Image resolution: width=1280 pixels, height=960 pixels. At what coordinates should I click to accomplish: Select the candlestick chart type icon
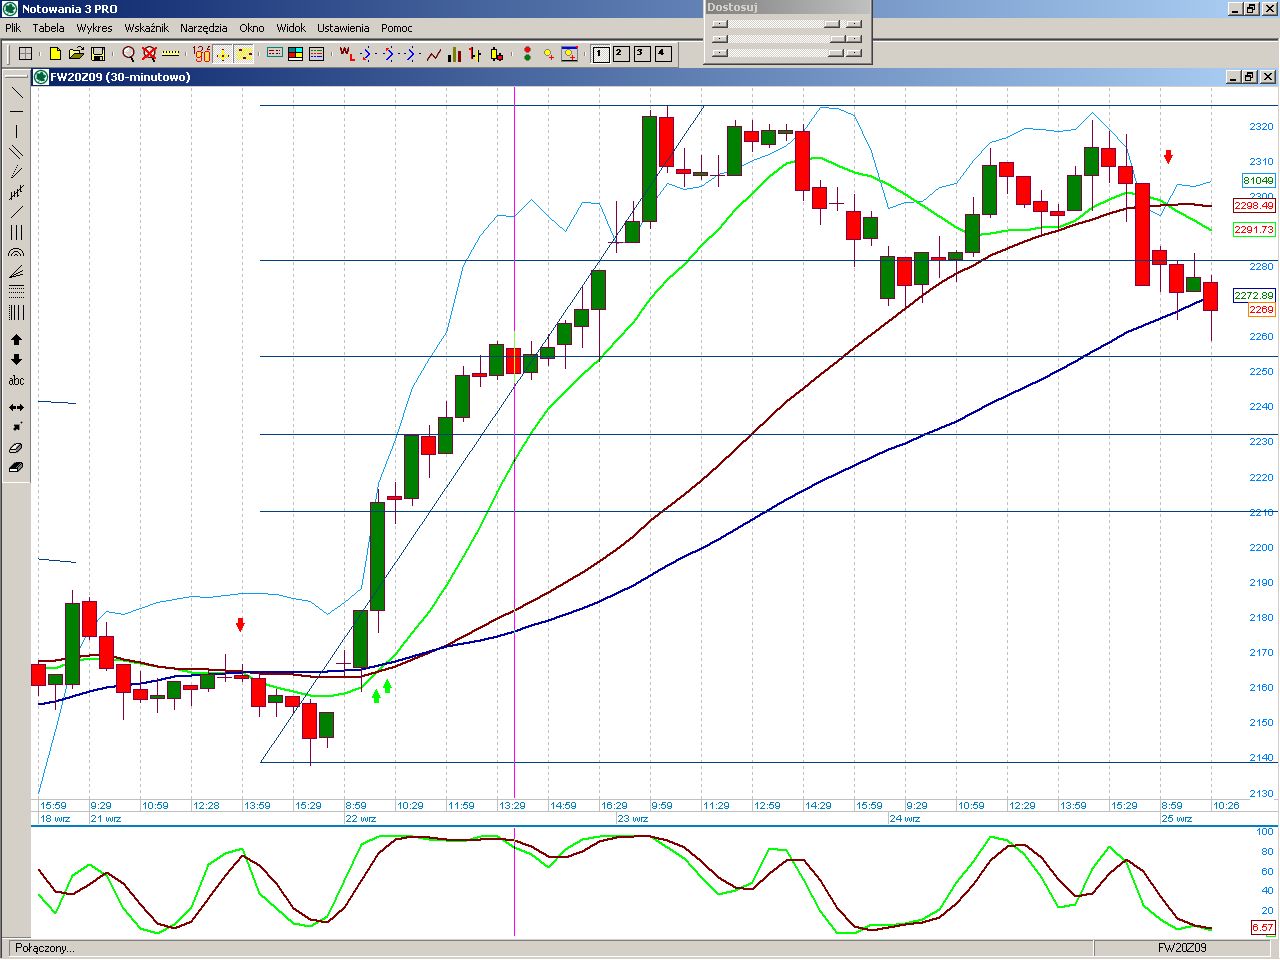point(497,54)
